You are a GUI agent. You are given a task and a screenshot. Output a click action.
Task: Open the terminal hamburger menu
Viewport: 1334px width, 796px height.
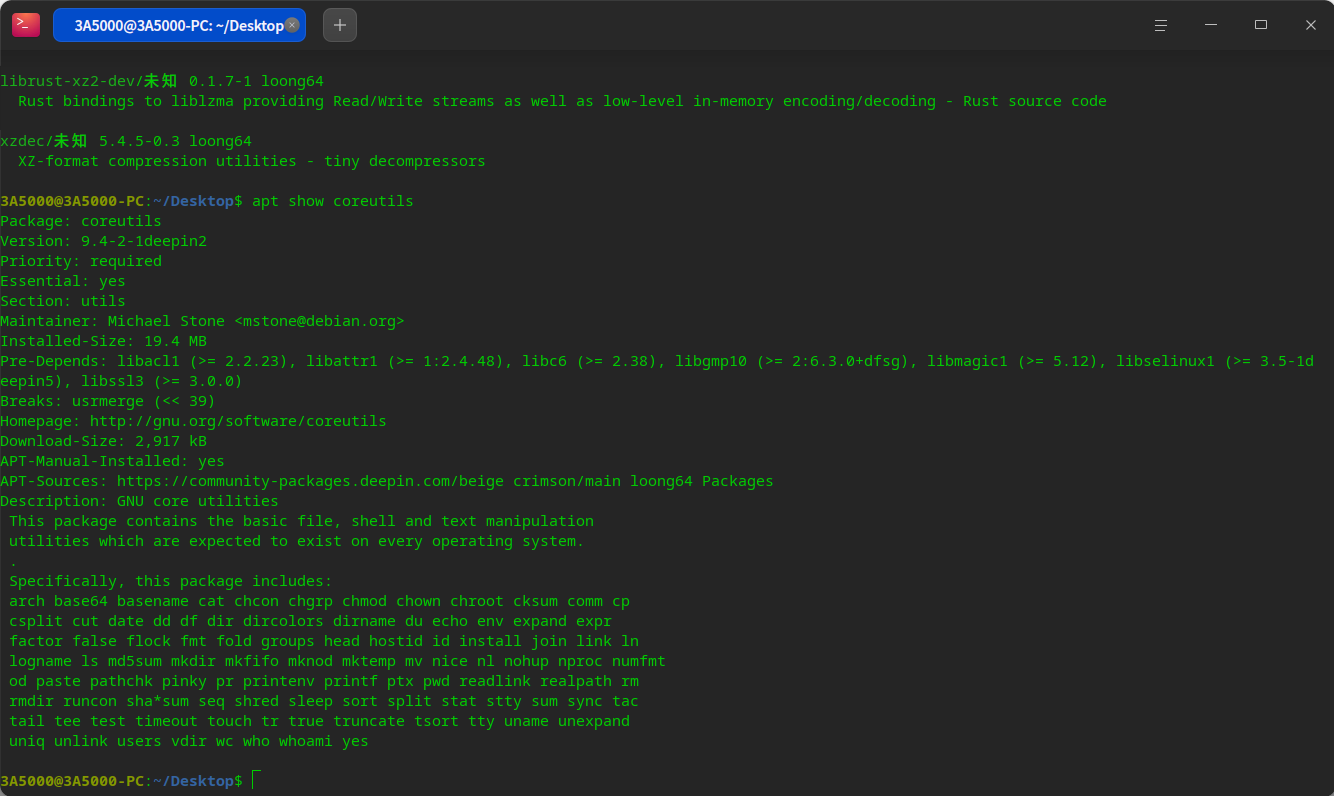click(1161, 25)
